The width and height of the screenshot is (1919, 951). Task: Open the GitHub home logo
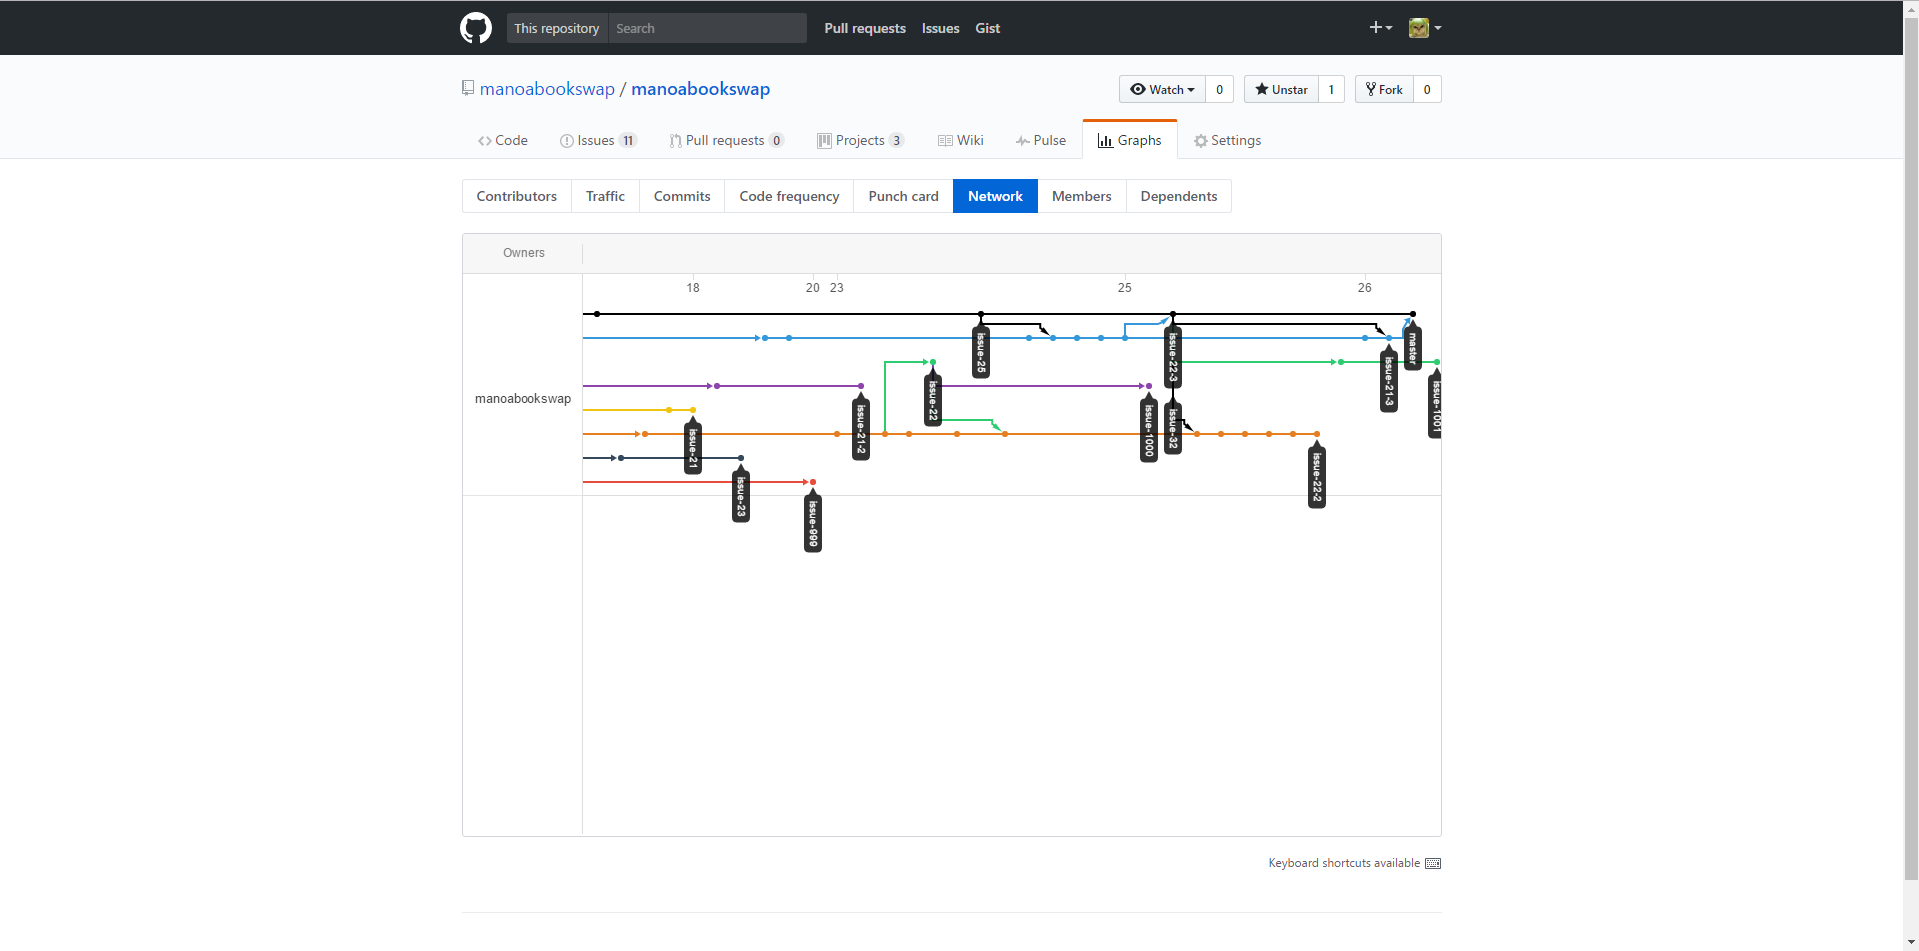tap(476, 28)
